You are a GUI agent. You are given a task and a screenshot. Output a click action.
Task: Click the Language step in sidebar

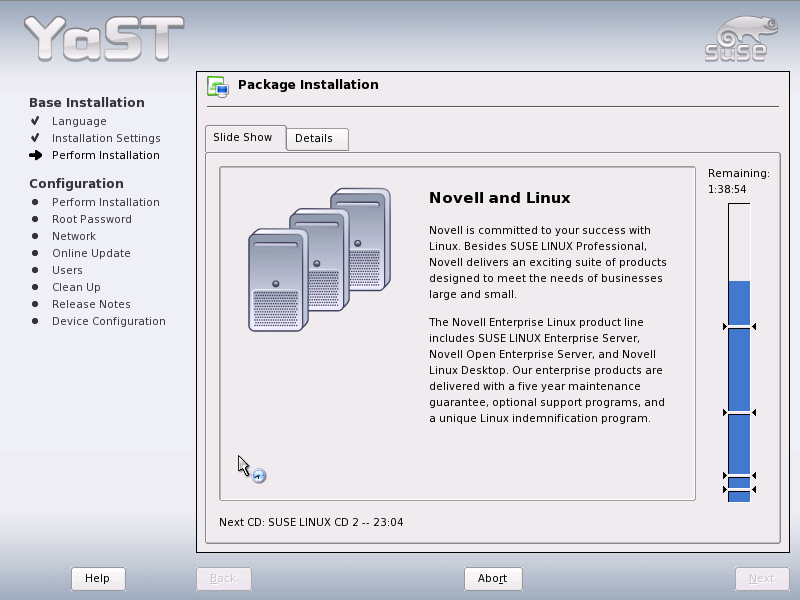click(79, 121)
